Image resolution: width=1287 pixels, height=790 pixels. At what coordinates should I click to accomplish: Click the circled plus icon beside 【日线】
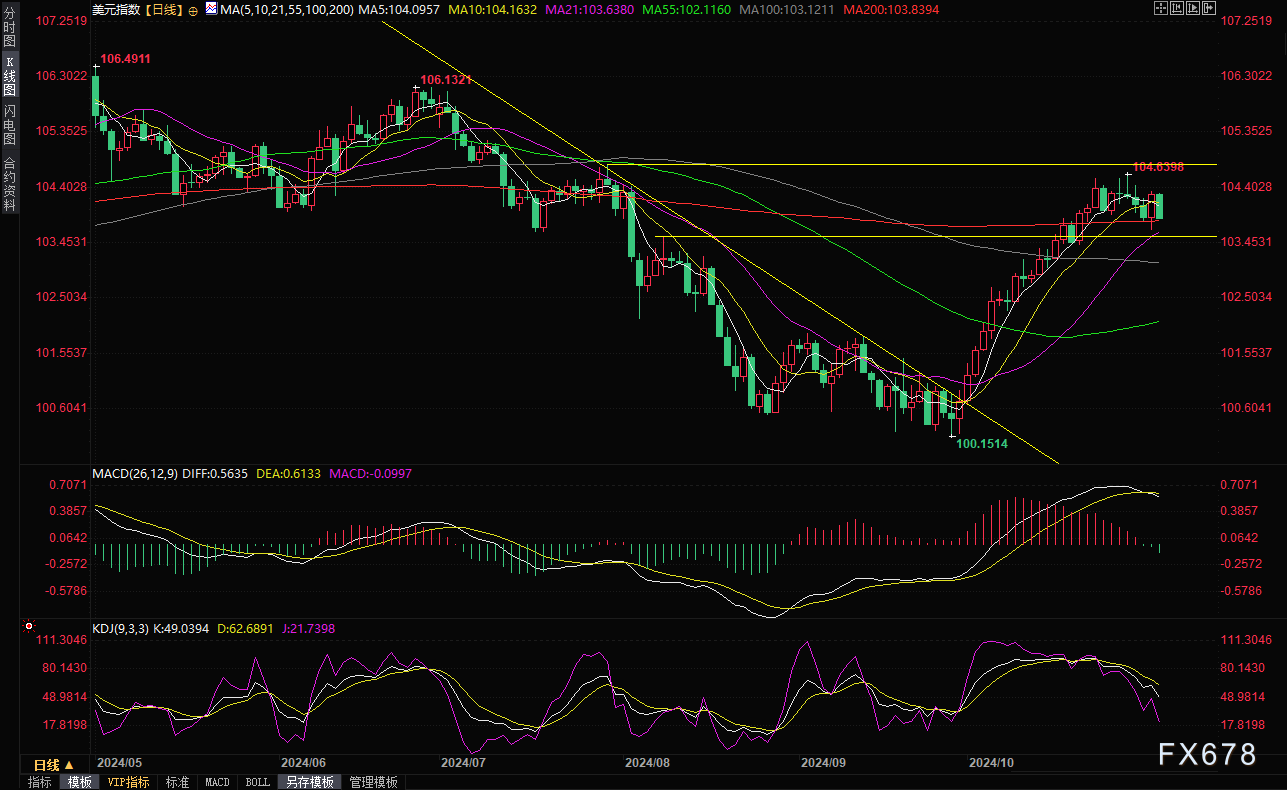(x=193, y=10)
